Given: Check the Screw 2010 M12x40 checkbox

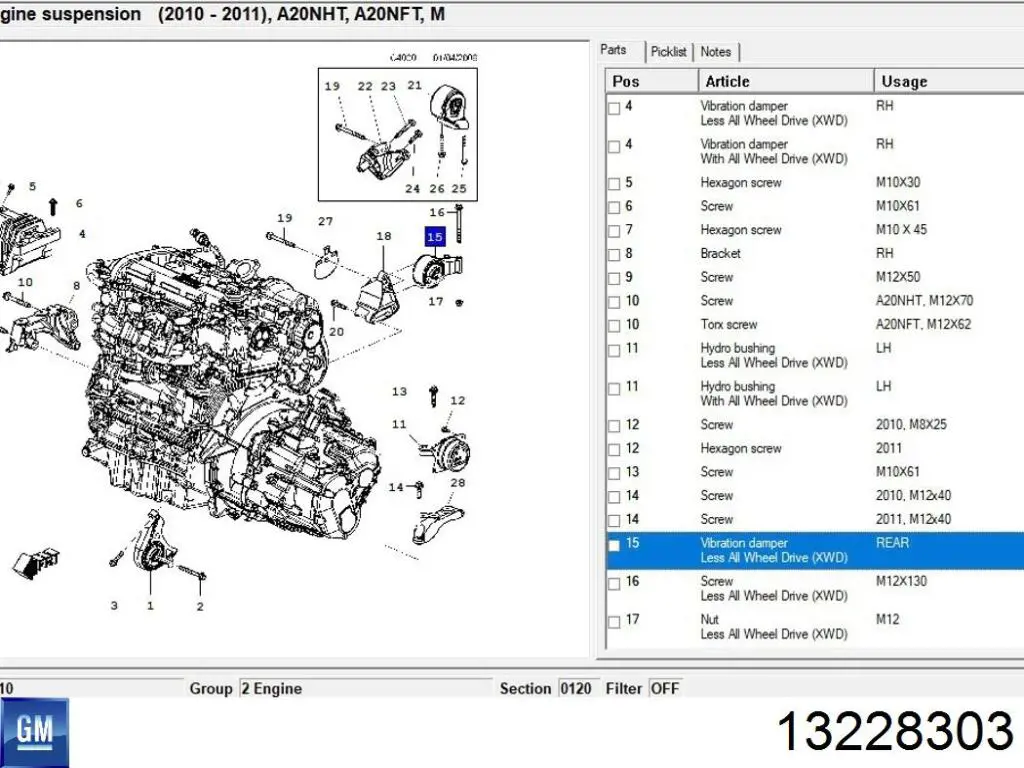Looking at the screenshot, I should point(614,497).
